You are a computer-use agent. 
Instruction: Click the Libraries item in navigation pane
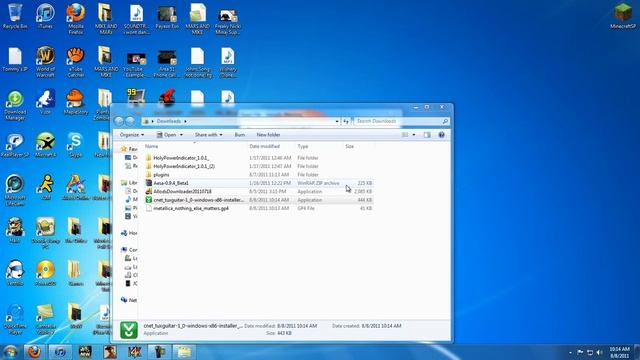click(129, 183)
